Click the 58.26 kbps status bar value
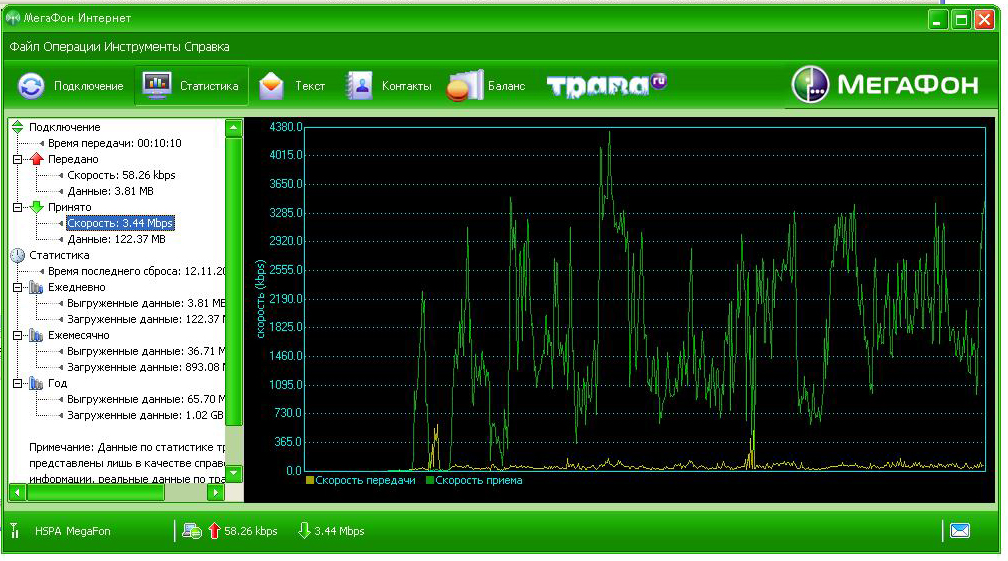This screenshot has width=1008, height=561. click(x=251, y=531)
